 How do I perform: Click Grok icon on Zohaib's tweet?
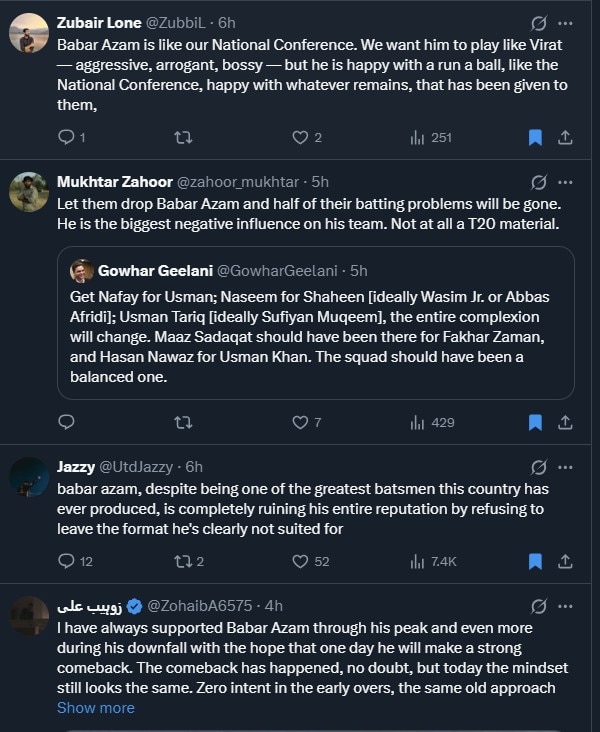pyautogui.click(x=538, y=606)
